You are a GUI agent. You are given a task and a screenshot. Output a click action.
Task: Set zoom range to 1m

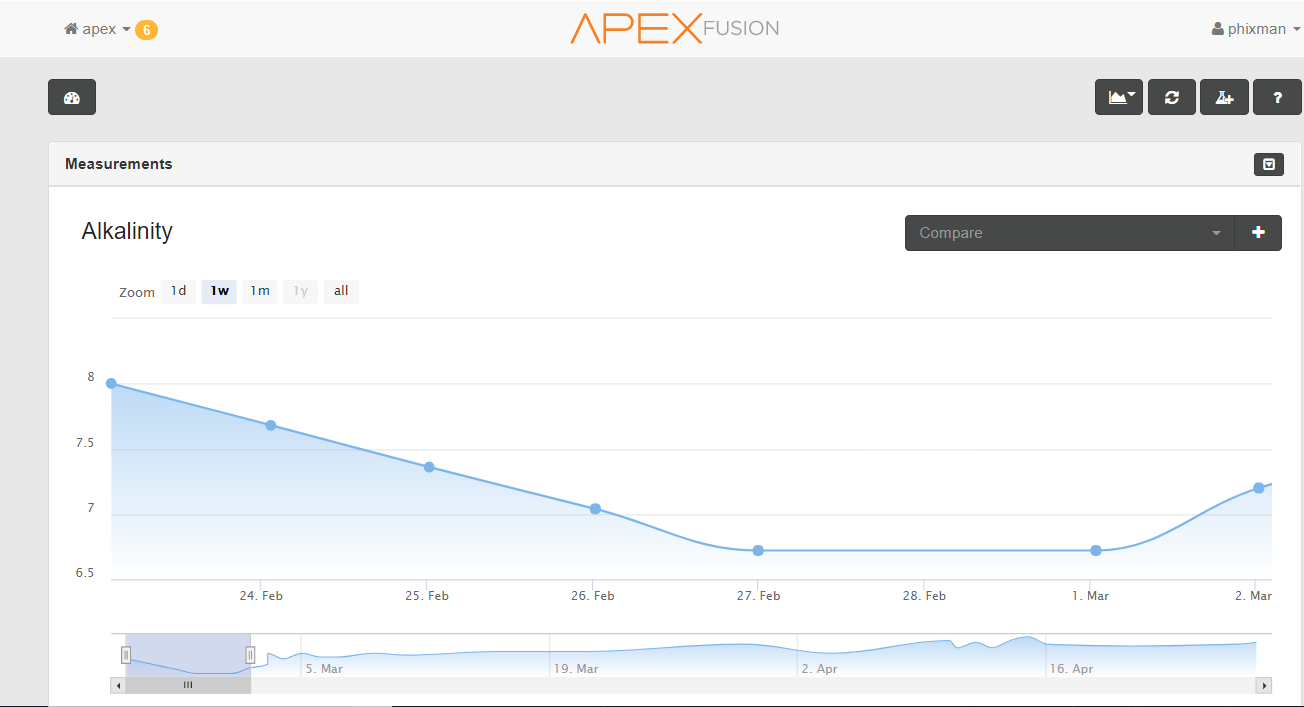click(260, 291)
